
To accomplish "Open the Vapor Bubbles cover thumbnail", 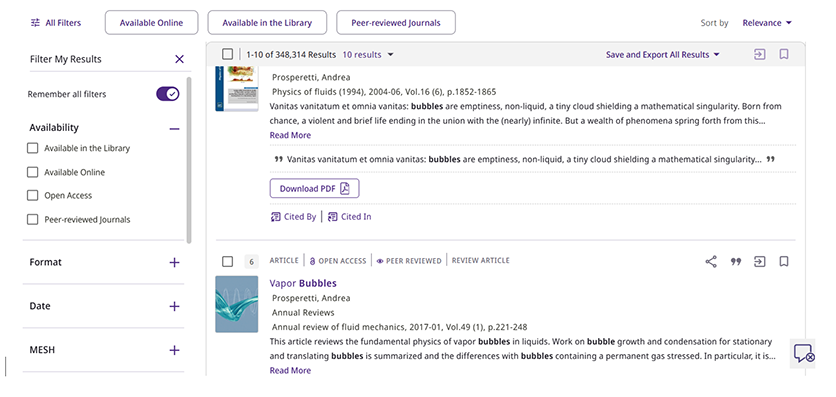I will pos(237,304).
